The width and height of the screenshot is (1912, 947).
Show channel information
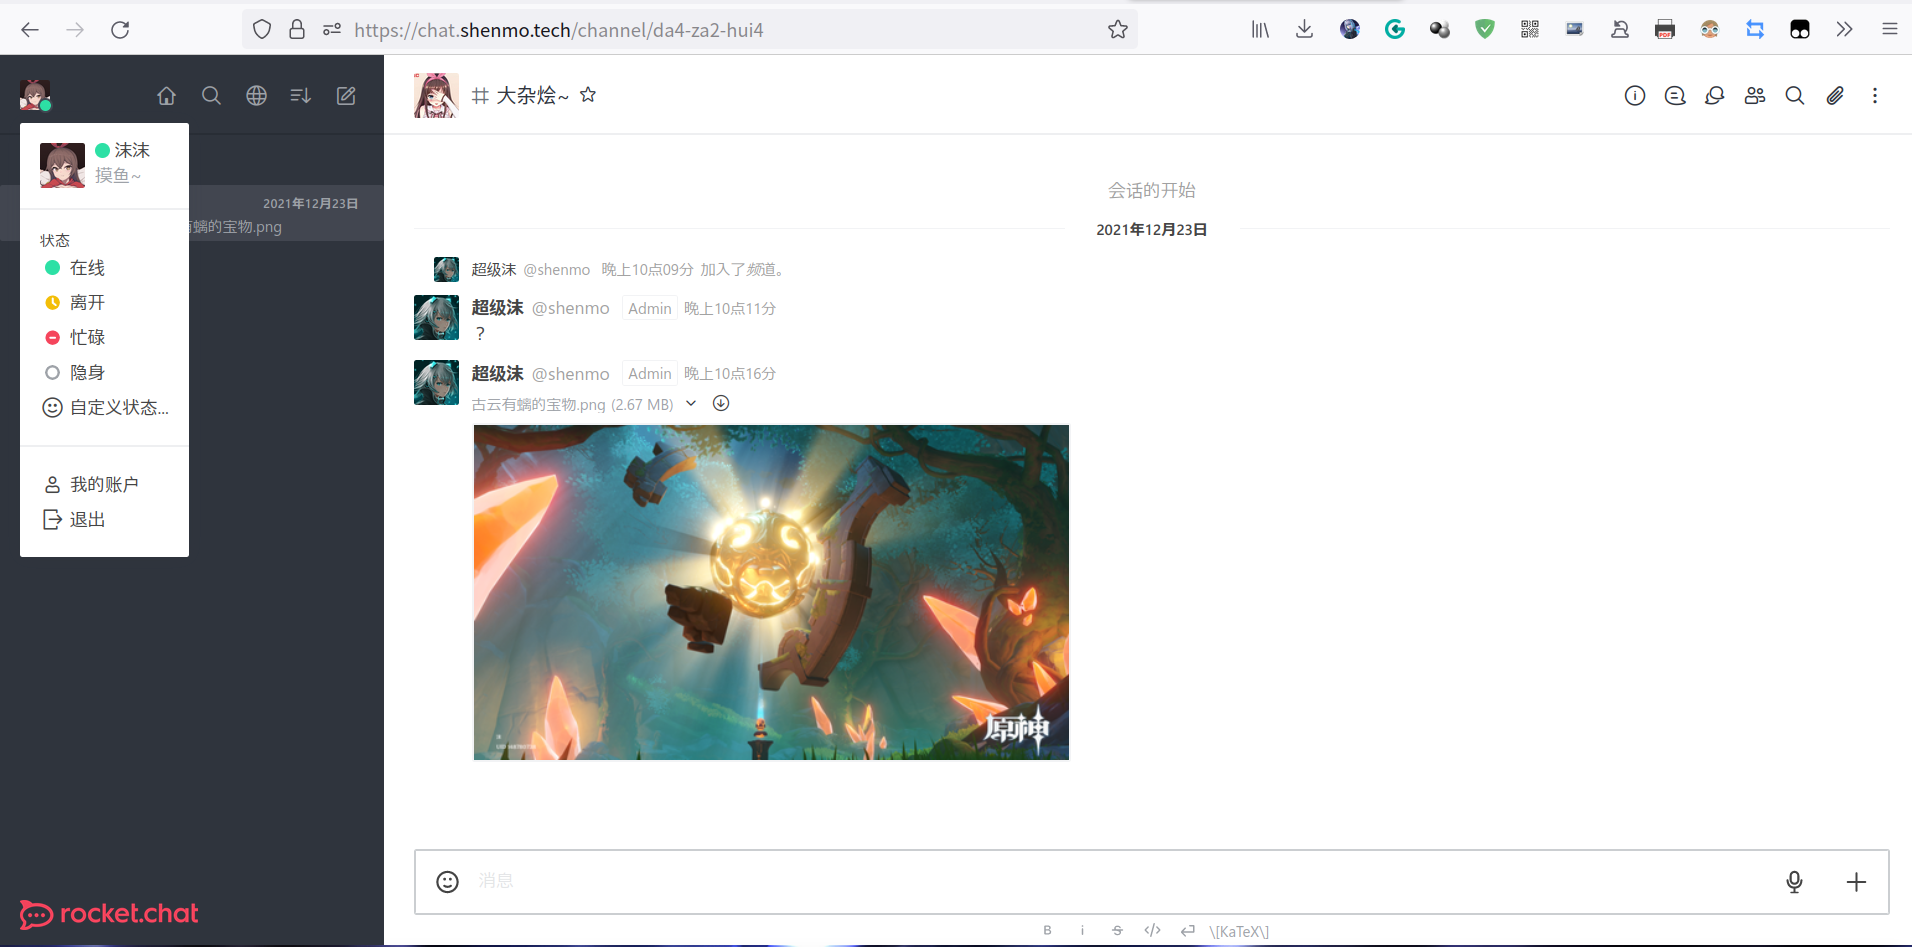point(1636,95)
